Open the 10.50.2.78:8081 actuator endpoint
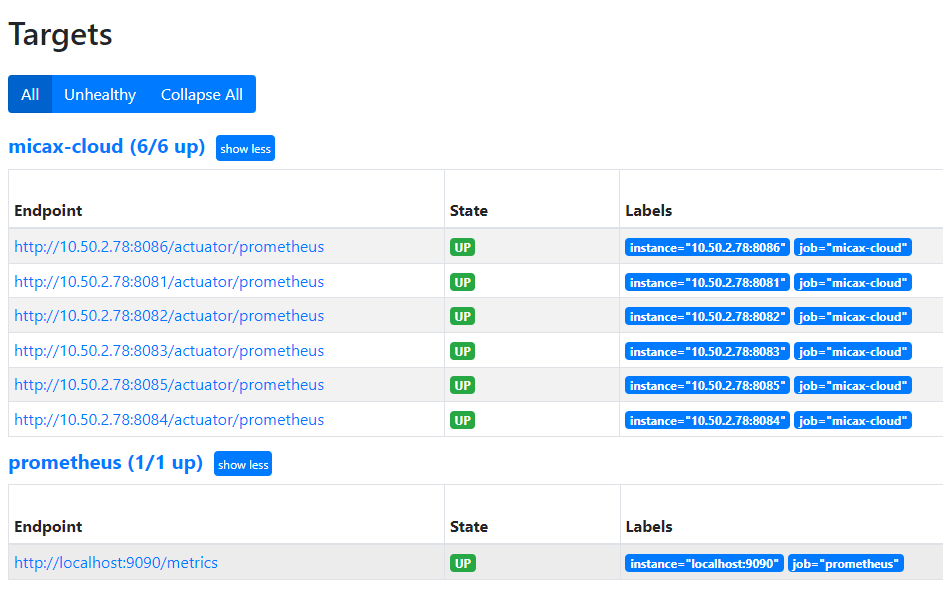 coord(169,282)
